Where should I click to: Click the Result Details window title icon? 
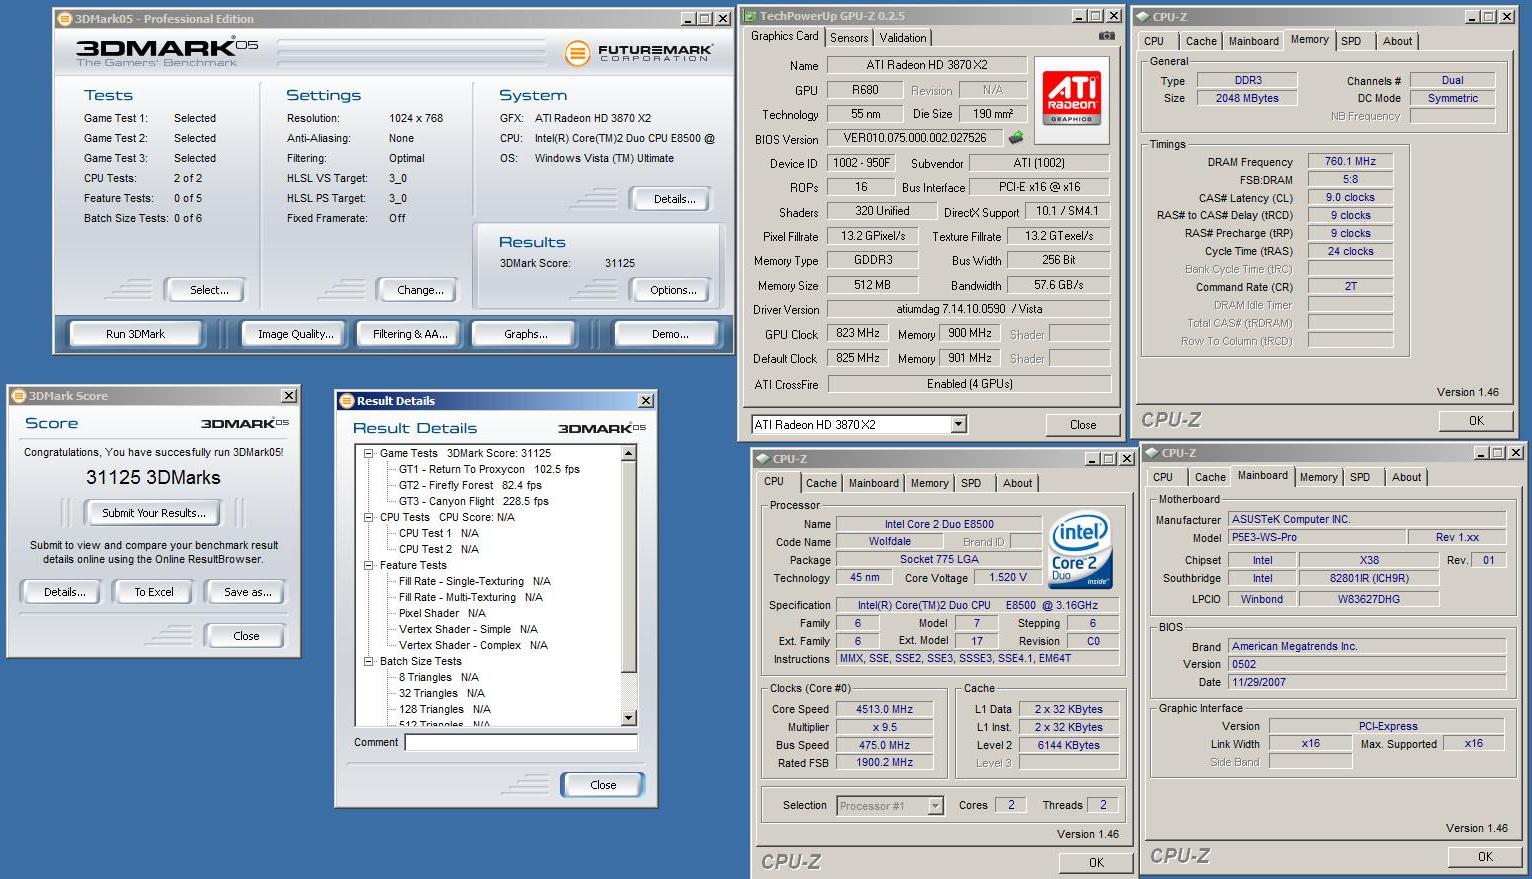[347, 401]
